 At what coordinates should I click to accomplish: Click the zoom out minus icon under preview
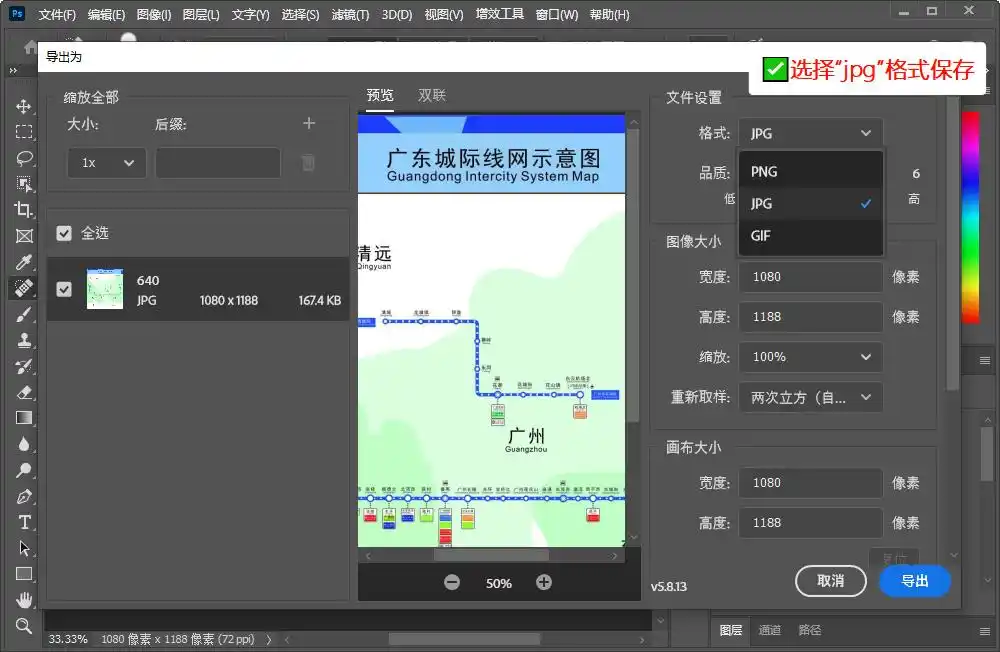click(452, 582)
